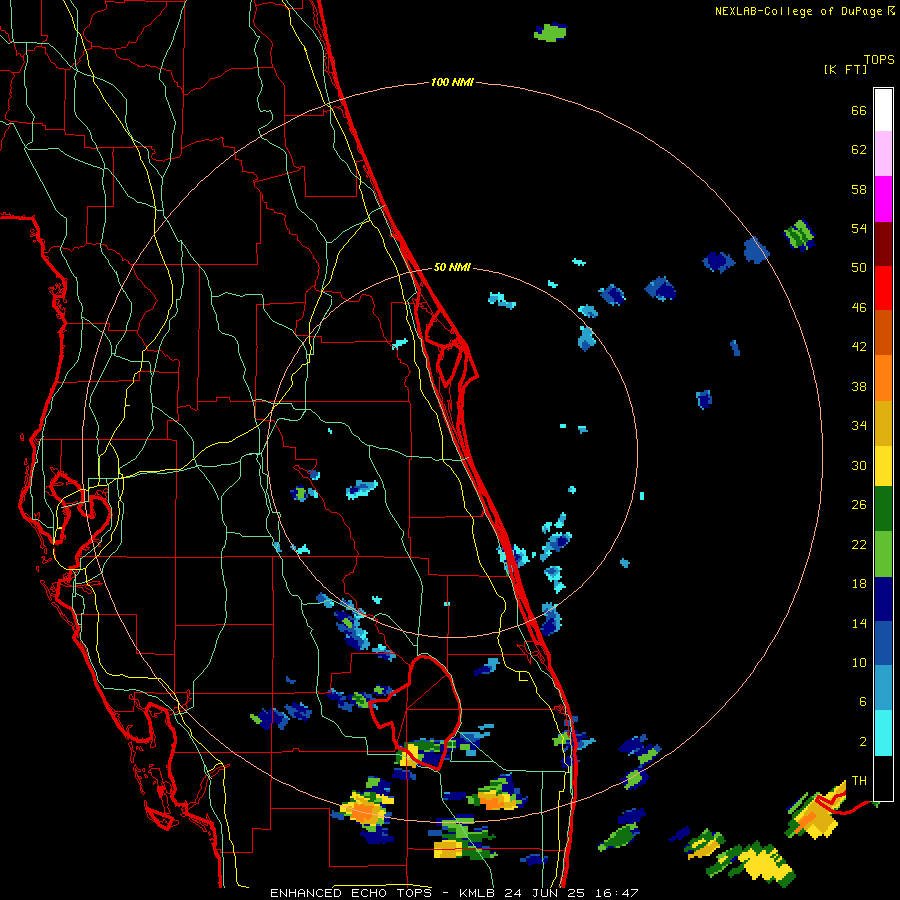
Task: Click the legend value 50
Action: pos(859,268)
